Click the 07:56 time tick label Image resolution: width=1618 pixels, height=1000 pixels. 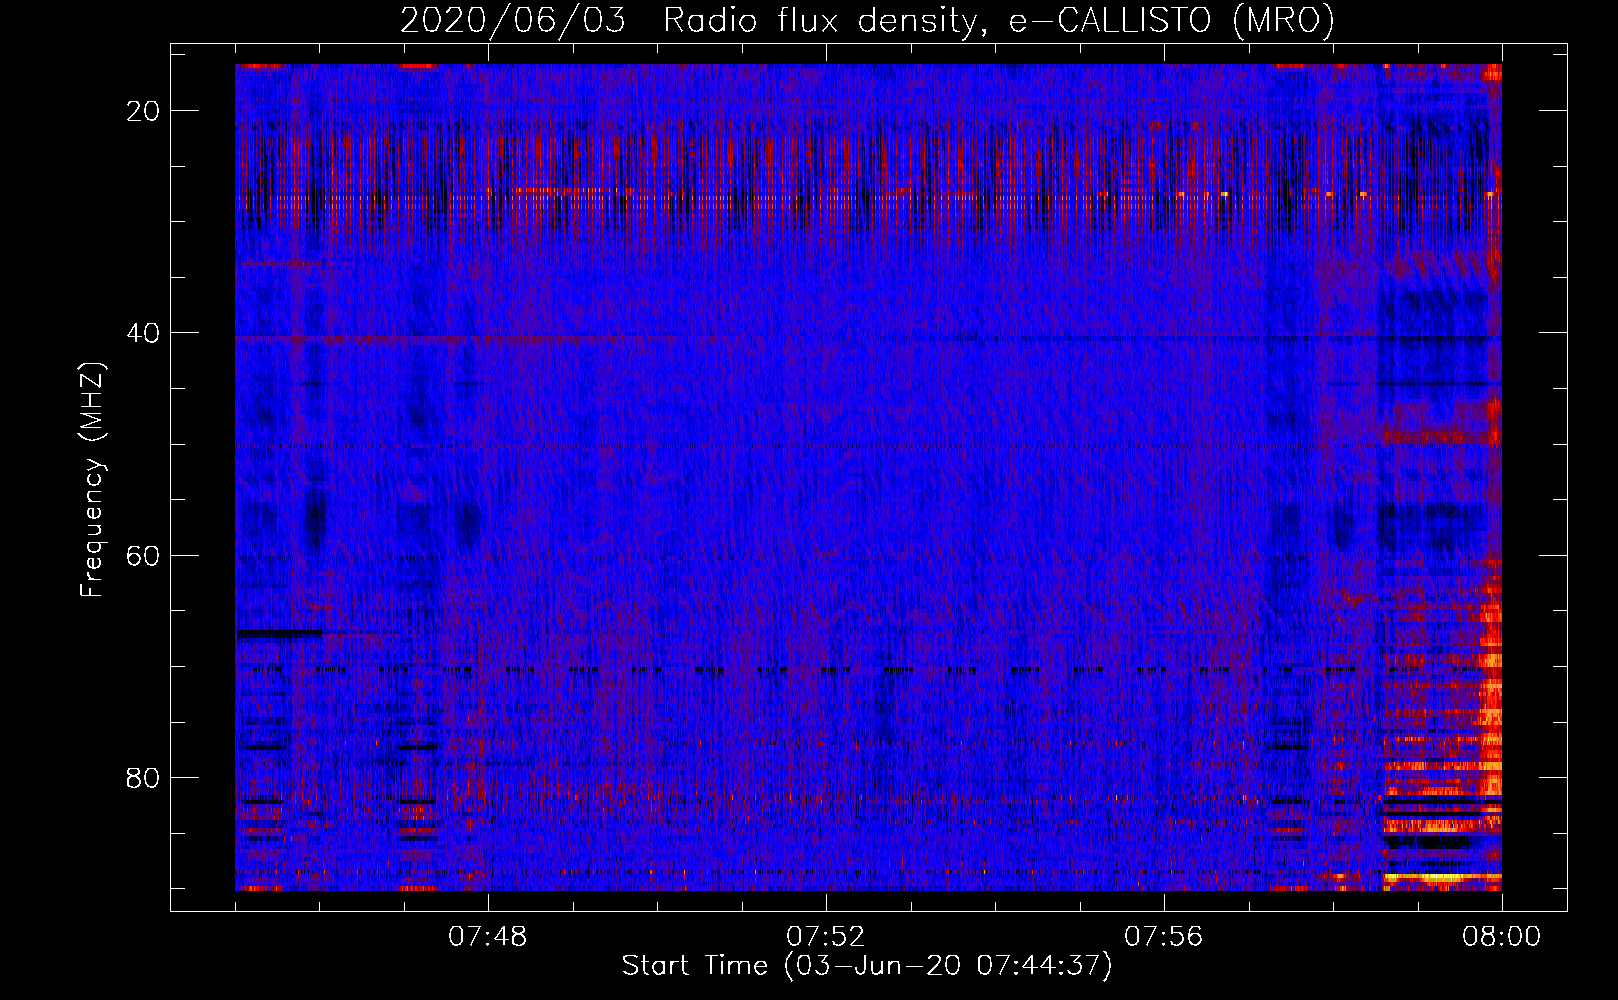pyautogui.click(x=1164, y=937)
